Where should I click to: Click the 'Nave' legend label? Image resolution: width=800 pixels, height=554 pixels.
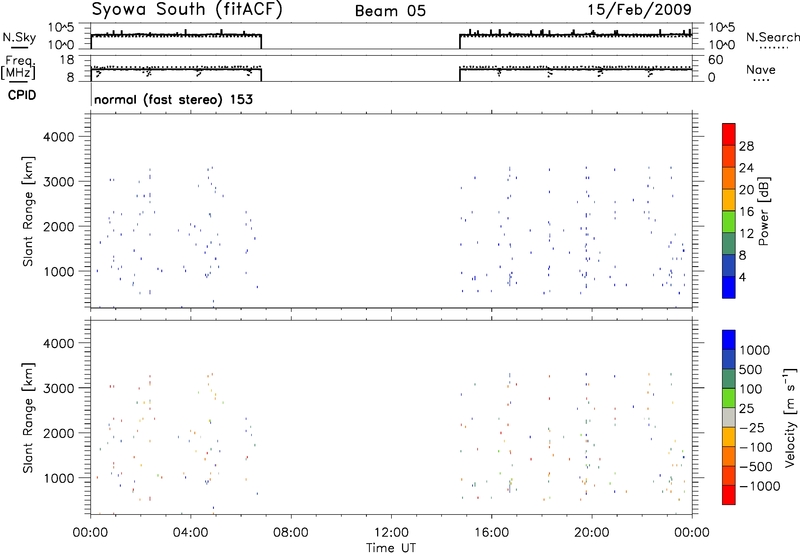761,69
